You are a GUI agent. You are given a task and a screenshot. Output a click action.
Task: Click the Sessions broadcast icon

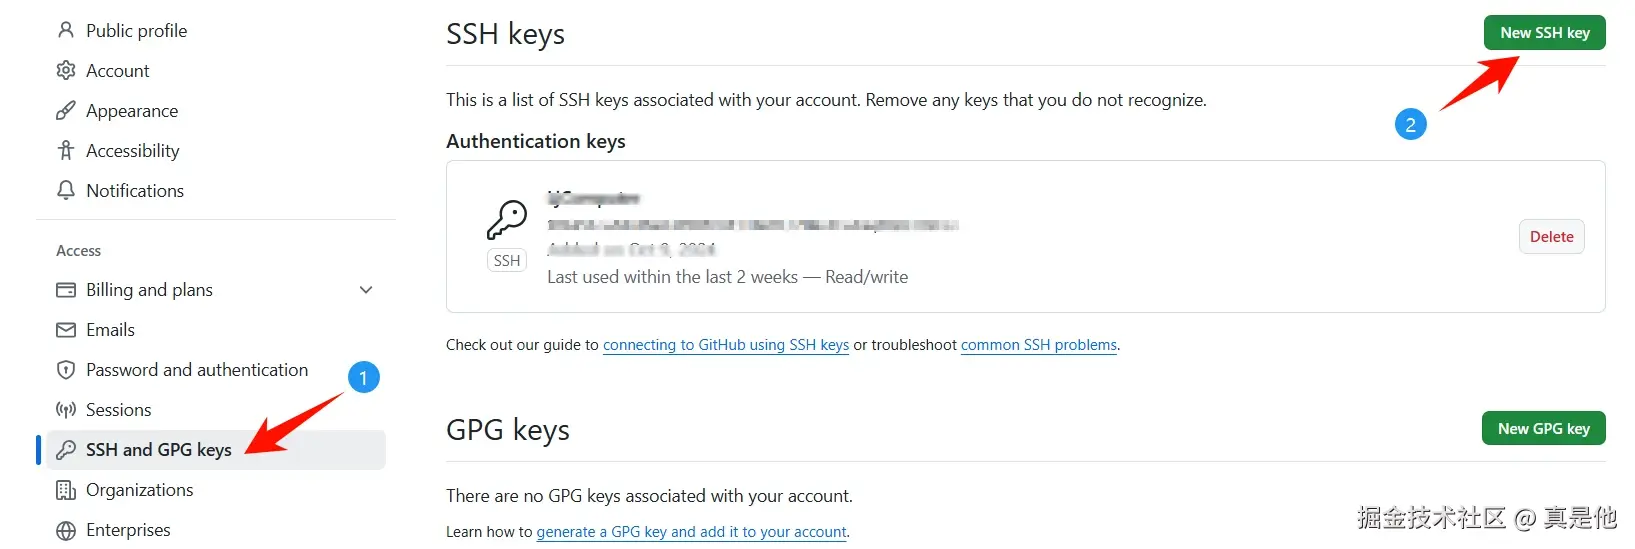[x=66, y=410]
